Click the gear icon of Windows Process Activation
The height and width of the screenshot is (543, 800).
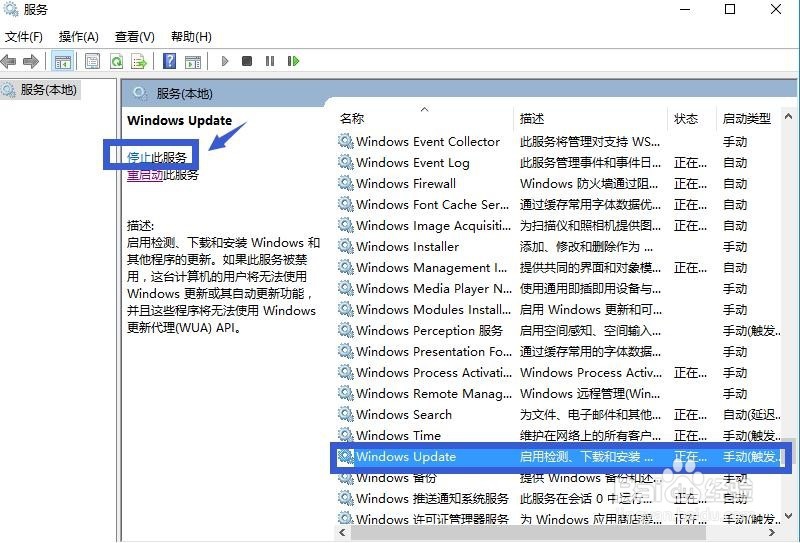coord(346,373)
